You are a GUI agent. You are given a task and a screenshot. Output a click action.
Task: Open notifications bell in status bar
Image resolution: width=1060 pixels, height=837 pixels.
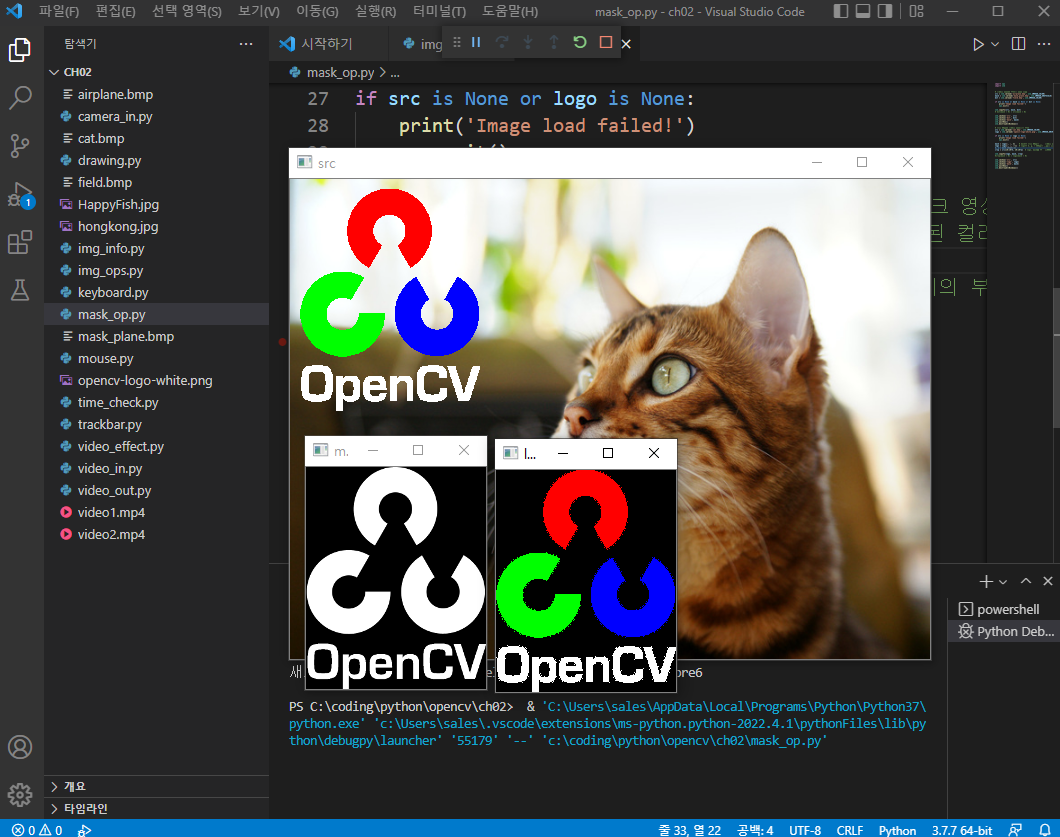(1044, 830)
